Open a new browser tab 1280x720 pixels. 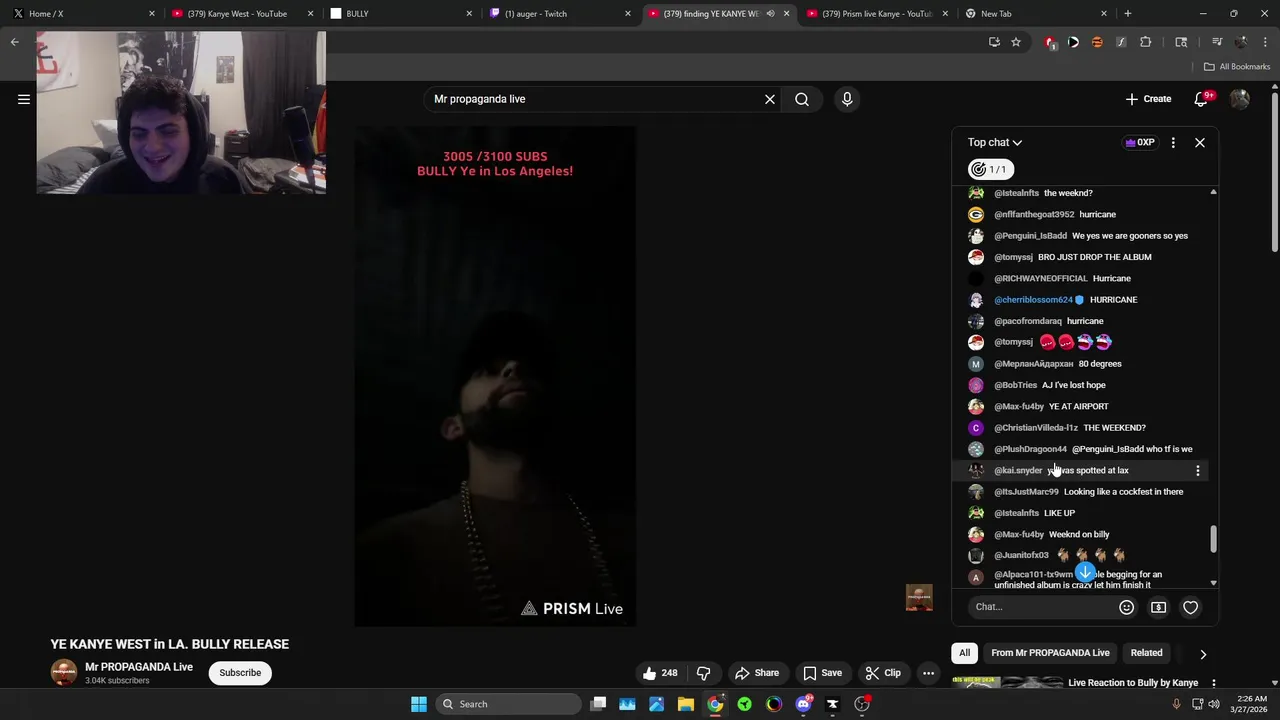click(1128, 14)
